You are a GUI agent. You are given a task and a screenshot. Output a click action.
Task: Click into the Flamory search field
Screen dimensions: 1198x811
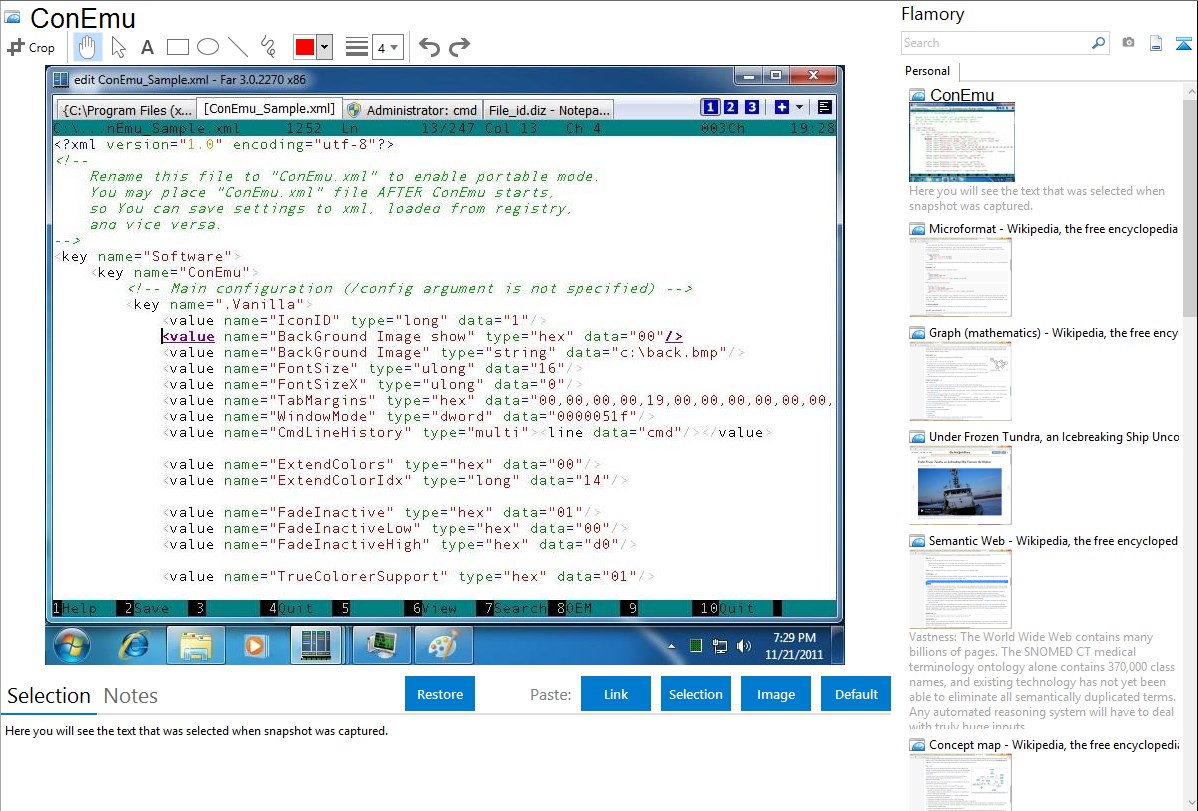pos(995,43)
